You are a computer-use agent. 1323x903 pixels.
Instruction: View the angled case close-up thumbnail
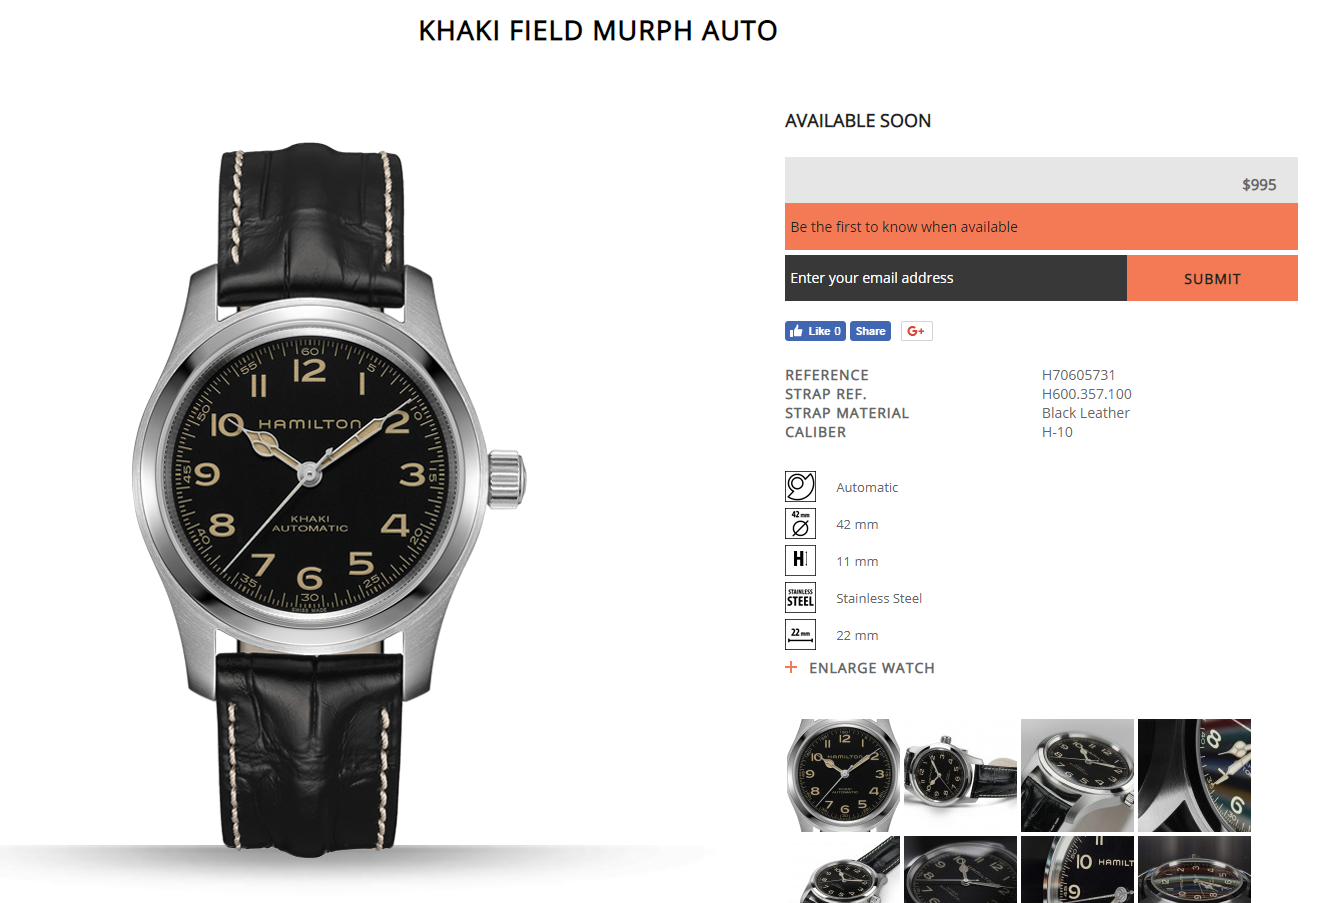[1077, 775]
